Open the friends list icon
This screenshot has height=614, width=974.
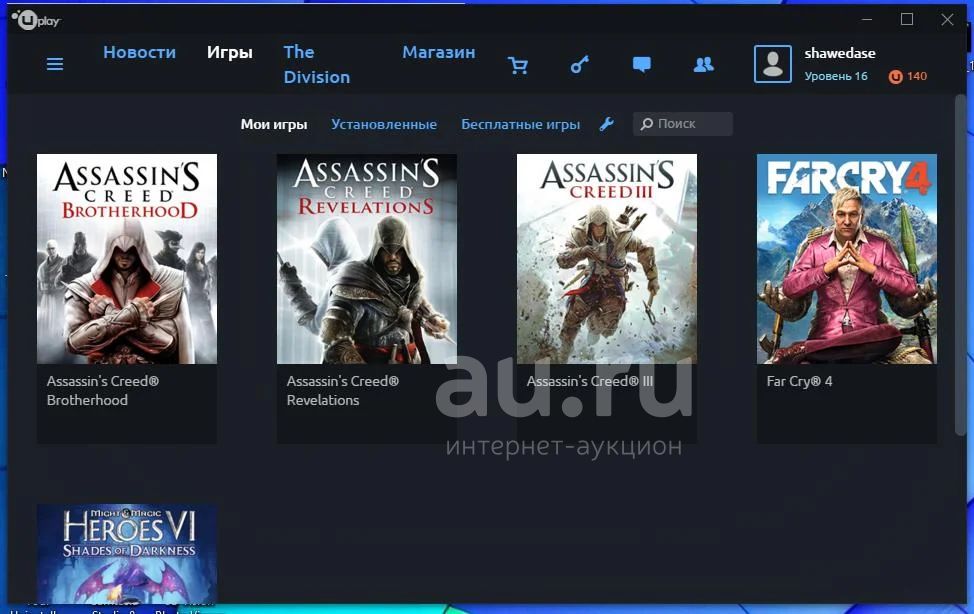pos(703,64)
